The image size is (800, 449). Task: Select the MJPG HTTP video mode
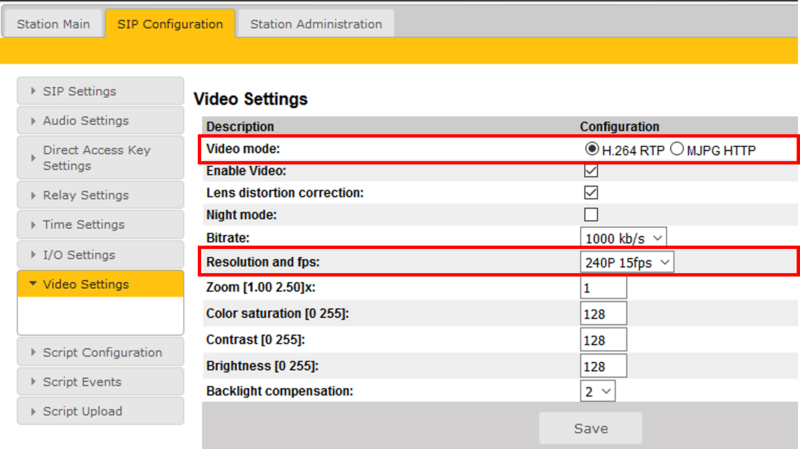tap(677, 150)
